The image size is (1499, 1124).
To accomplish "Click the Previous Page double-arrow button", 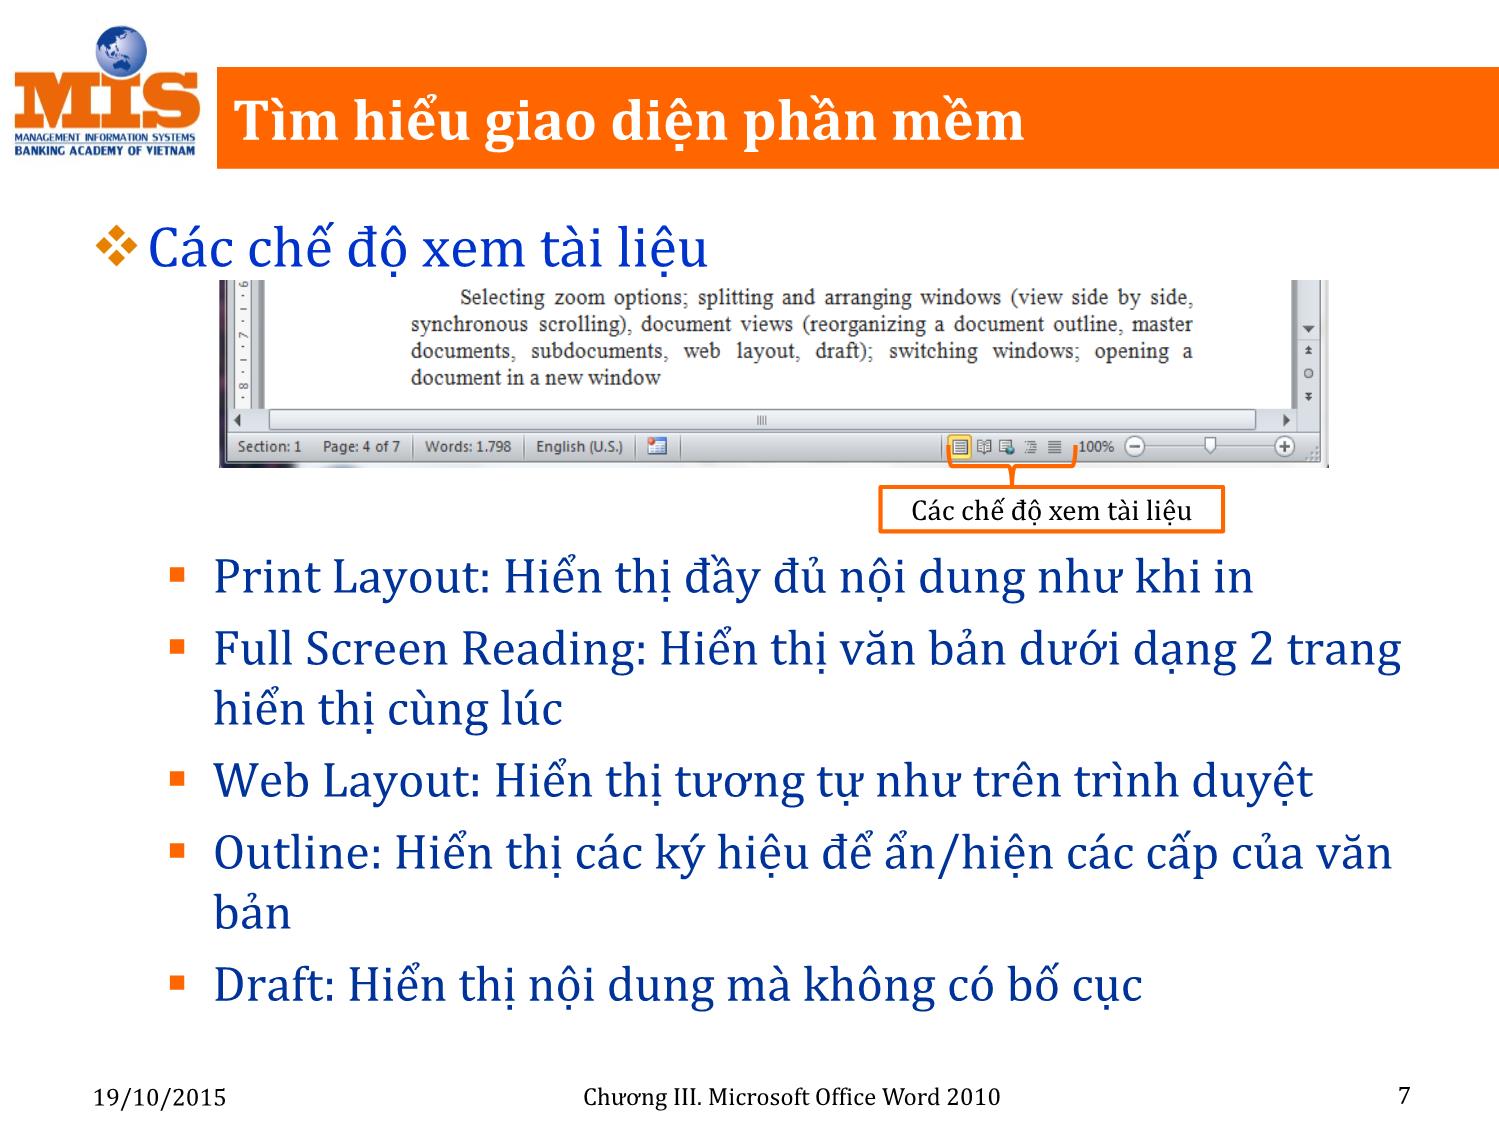I will pos(1308,350).
